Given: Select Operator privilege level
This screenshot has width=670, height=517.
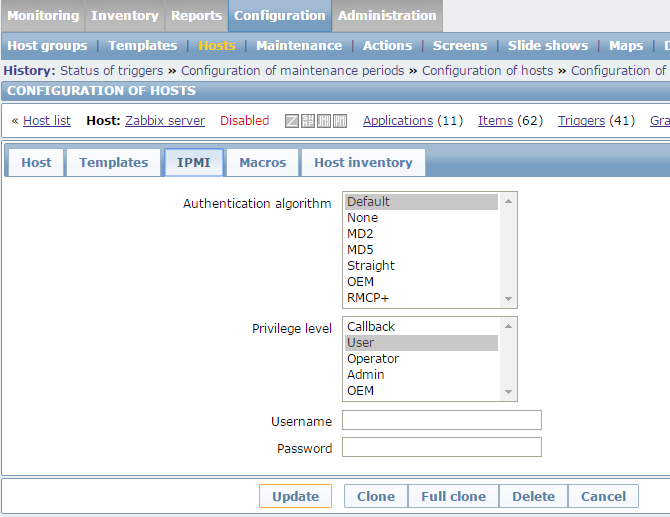Looking at the screenshot, I should pyautogui.click(x=421, y=359).
